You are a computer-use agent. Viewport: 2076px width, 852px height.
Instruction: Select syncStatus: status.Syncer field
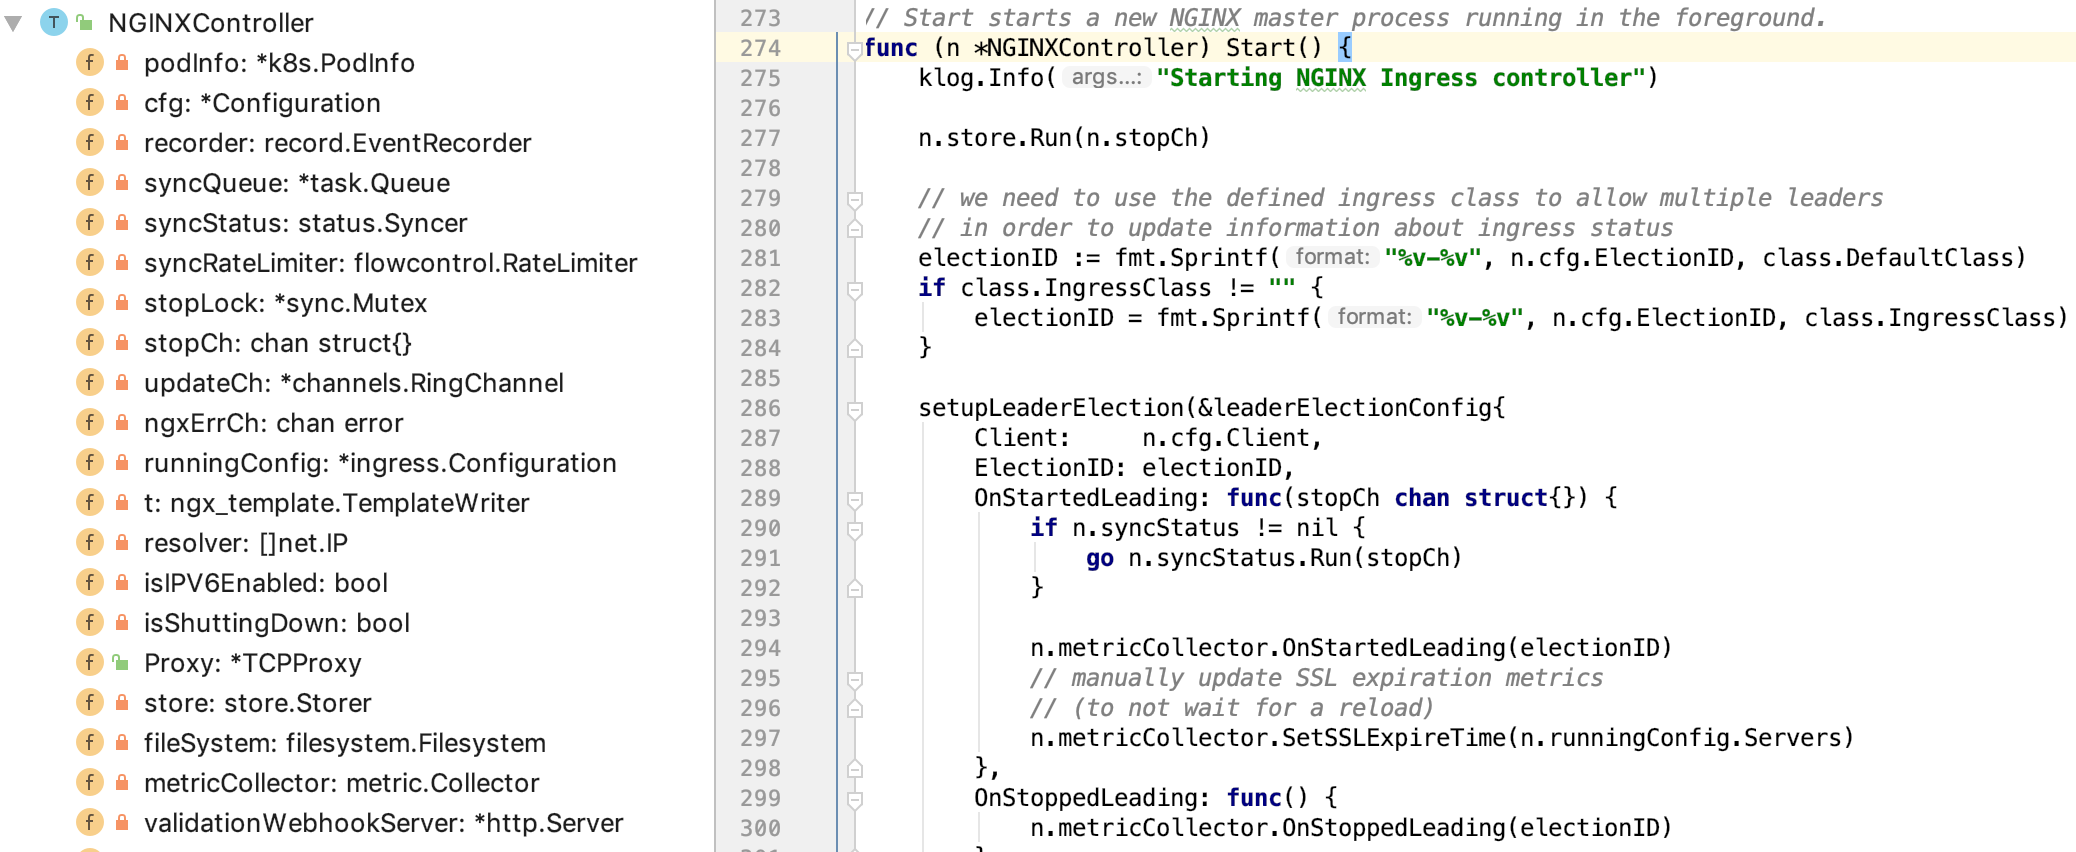tap(305, 223)
